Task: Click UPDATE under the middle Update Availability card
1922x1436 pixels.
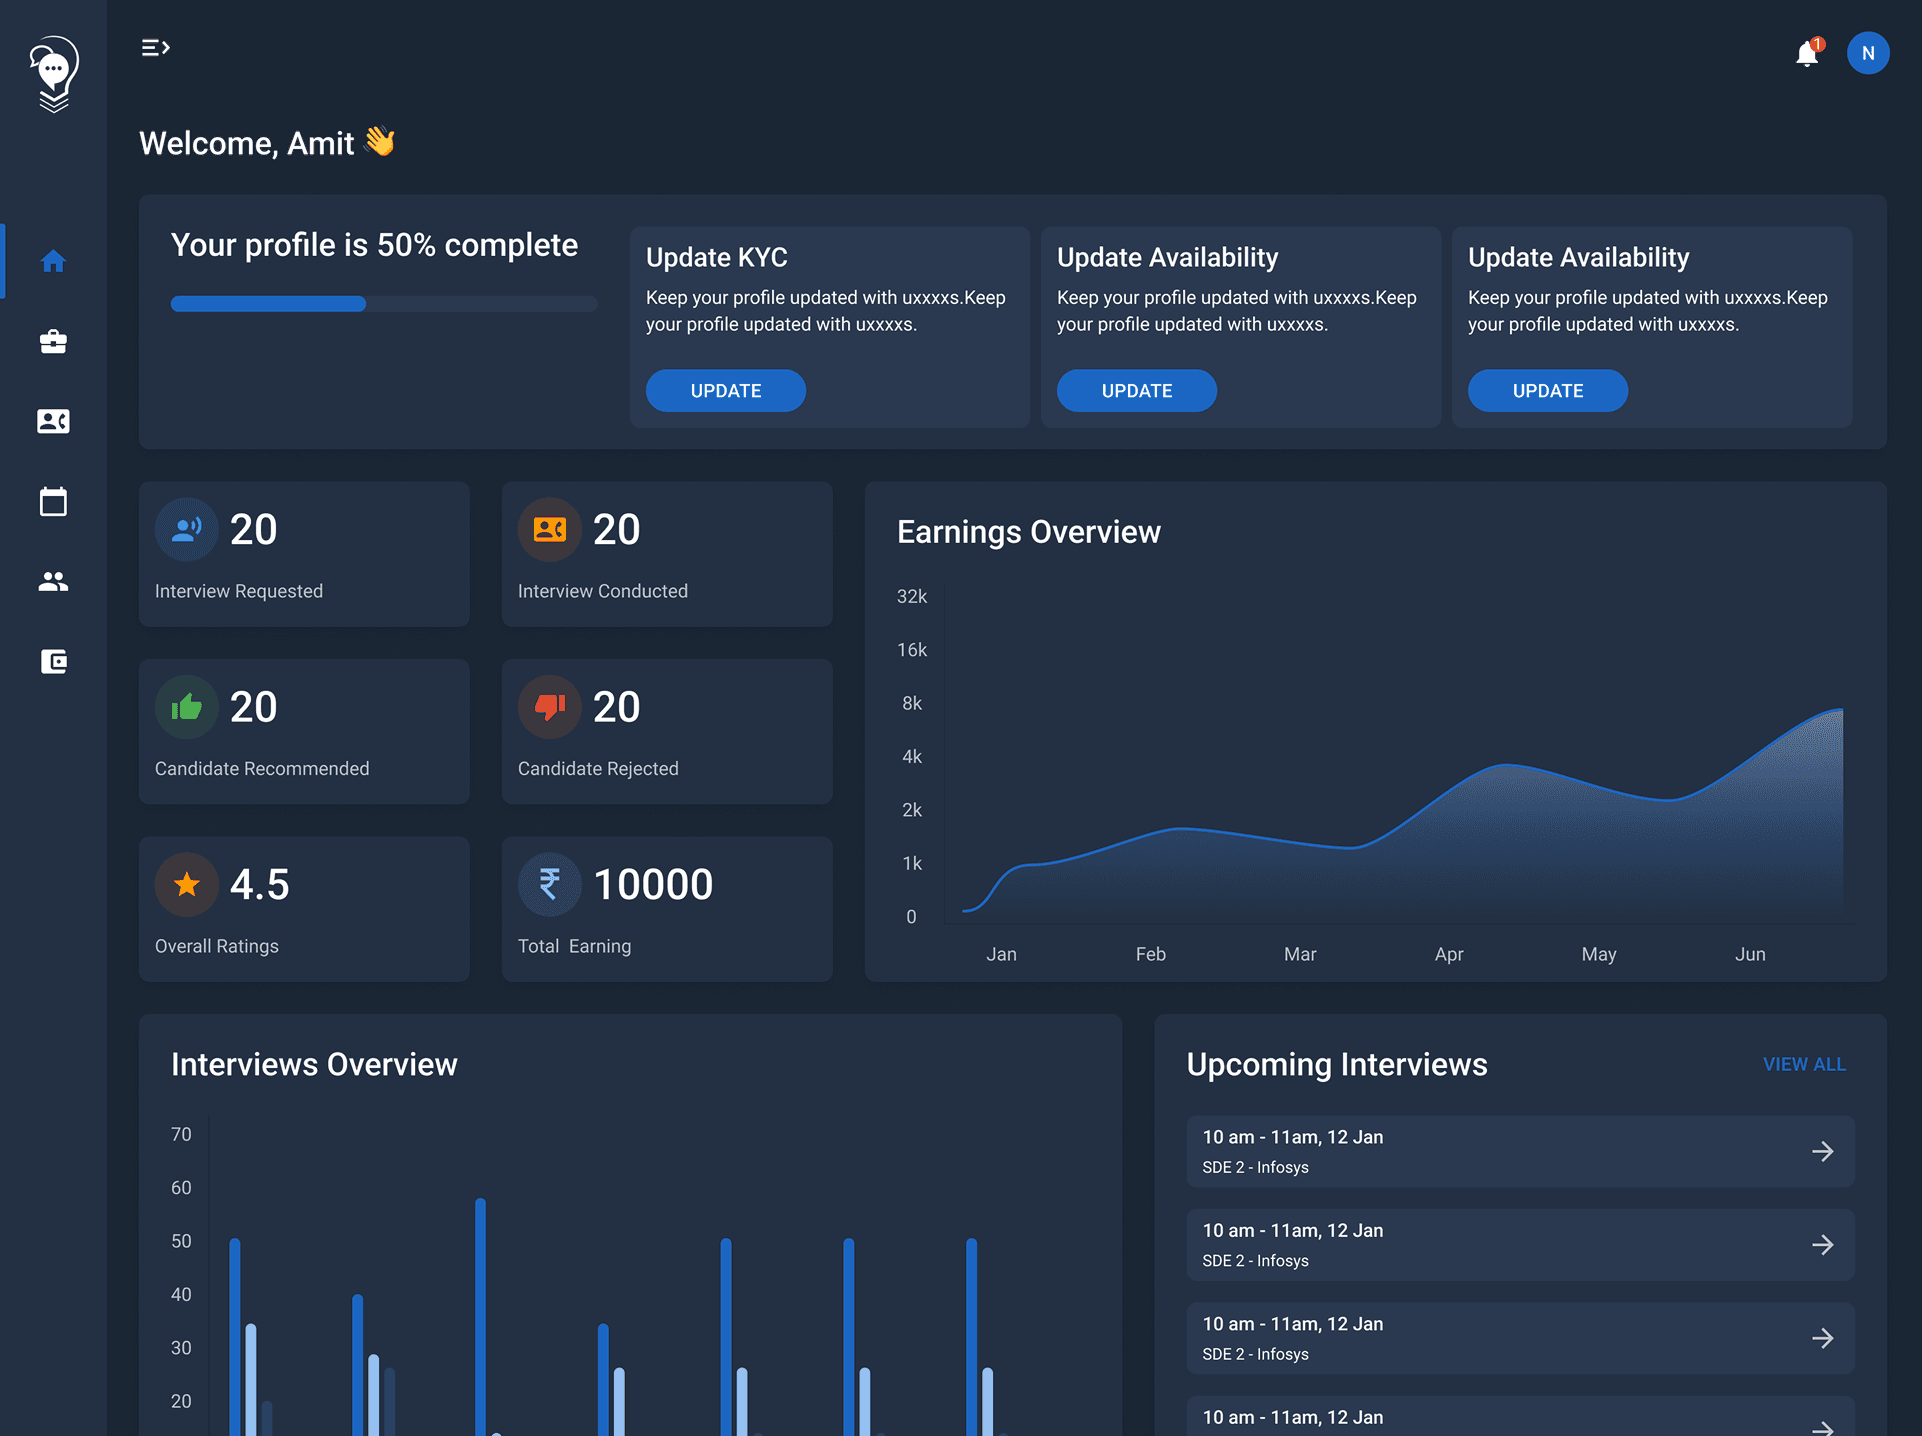Action: pyautogui.click(x=1136, y=391)
